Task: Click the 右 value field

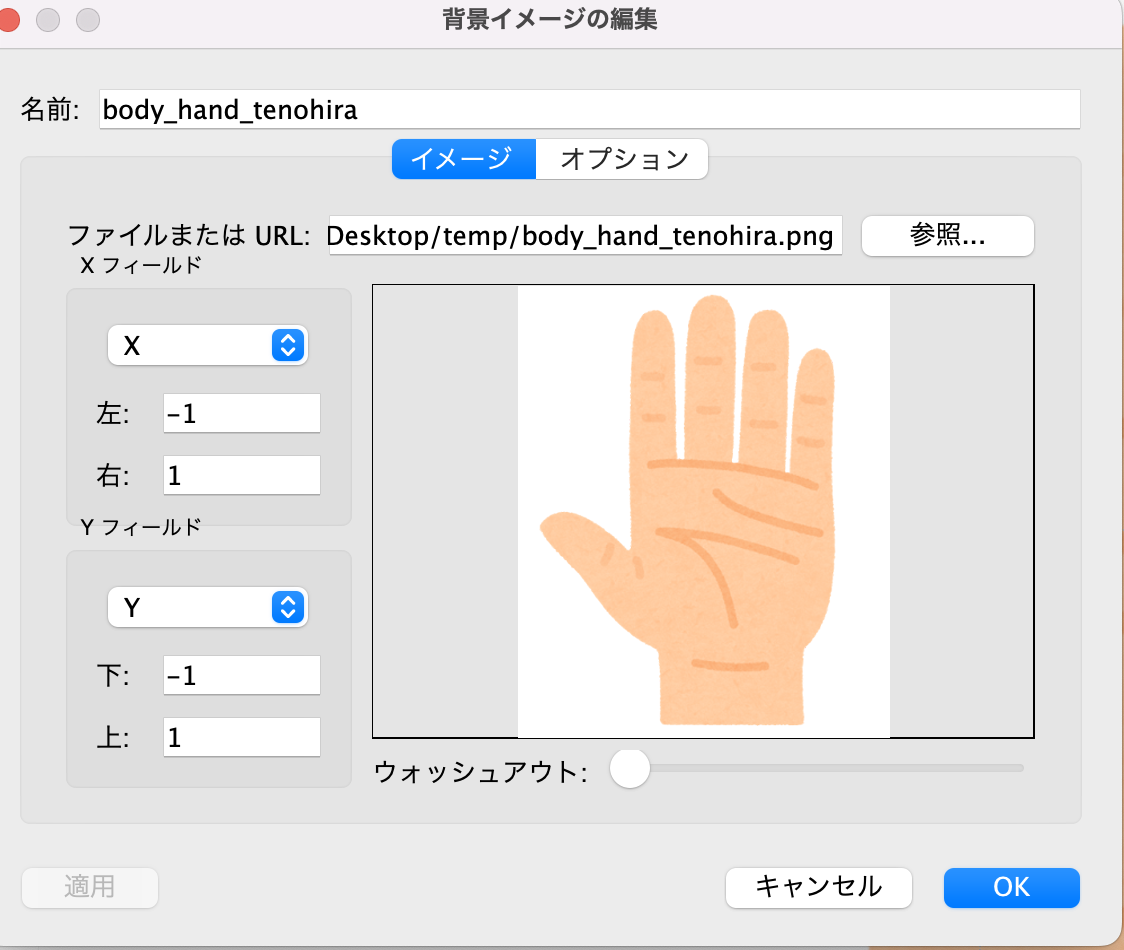Action: [242, 475]
